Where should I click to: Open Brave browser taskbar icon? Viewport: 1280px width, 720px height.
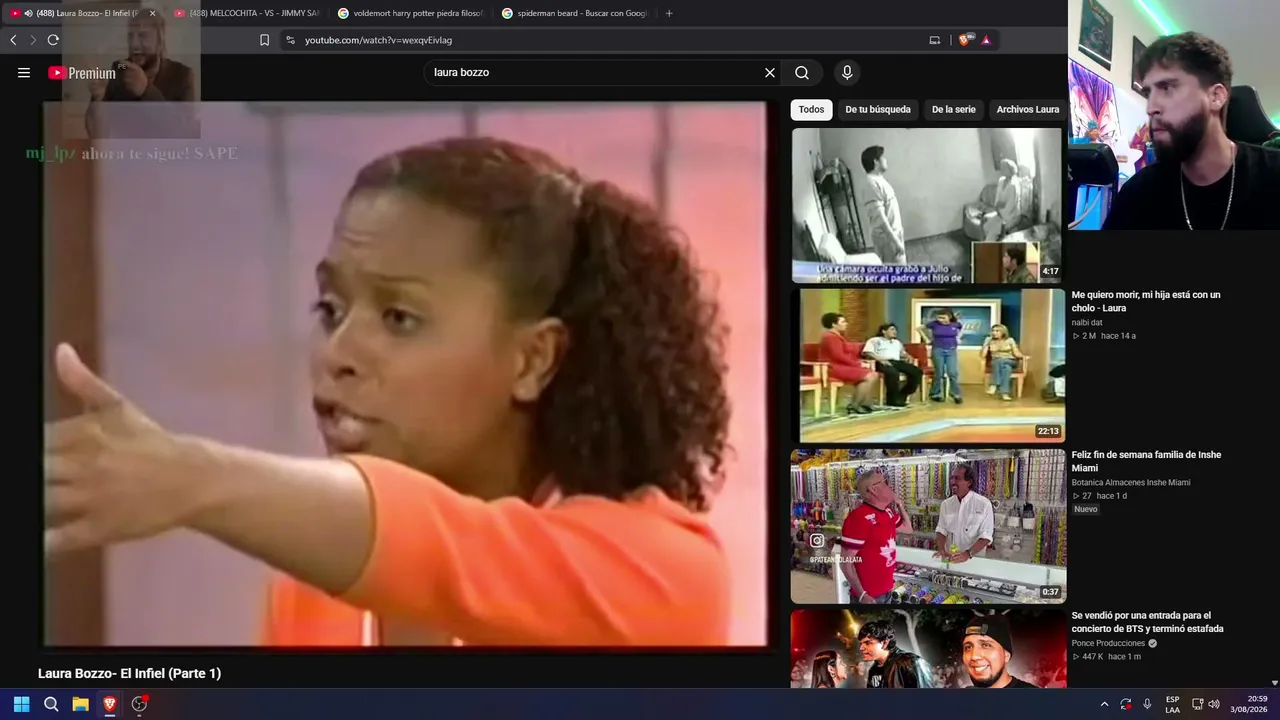110,704
